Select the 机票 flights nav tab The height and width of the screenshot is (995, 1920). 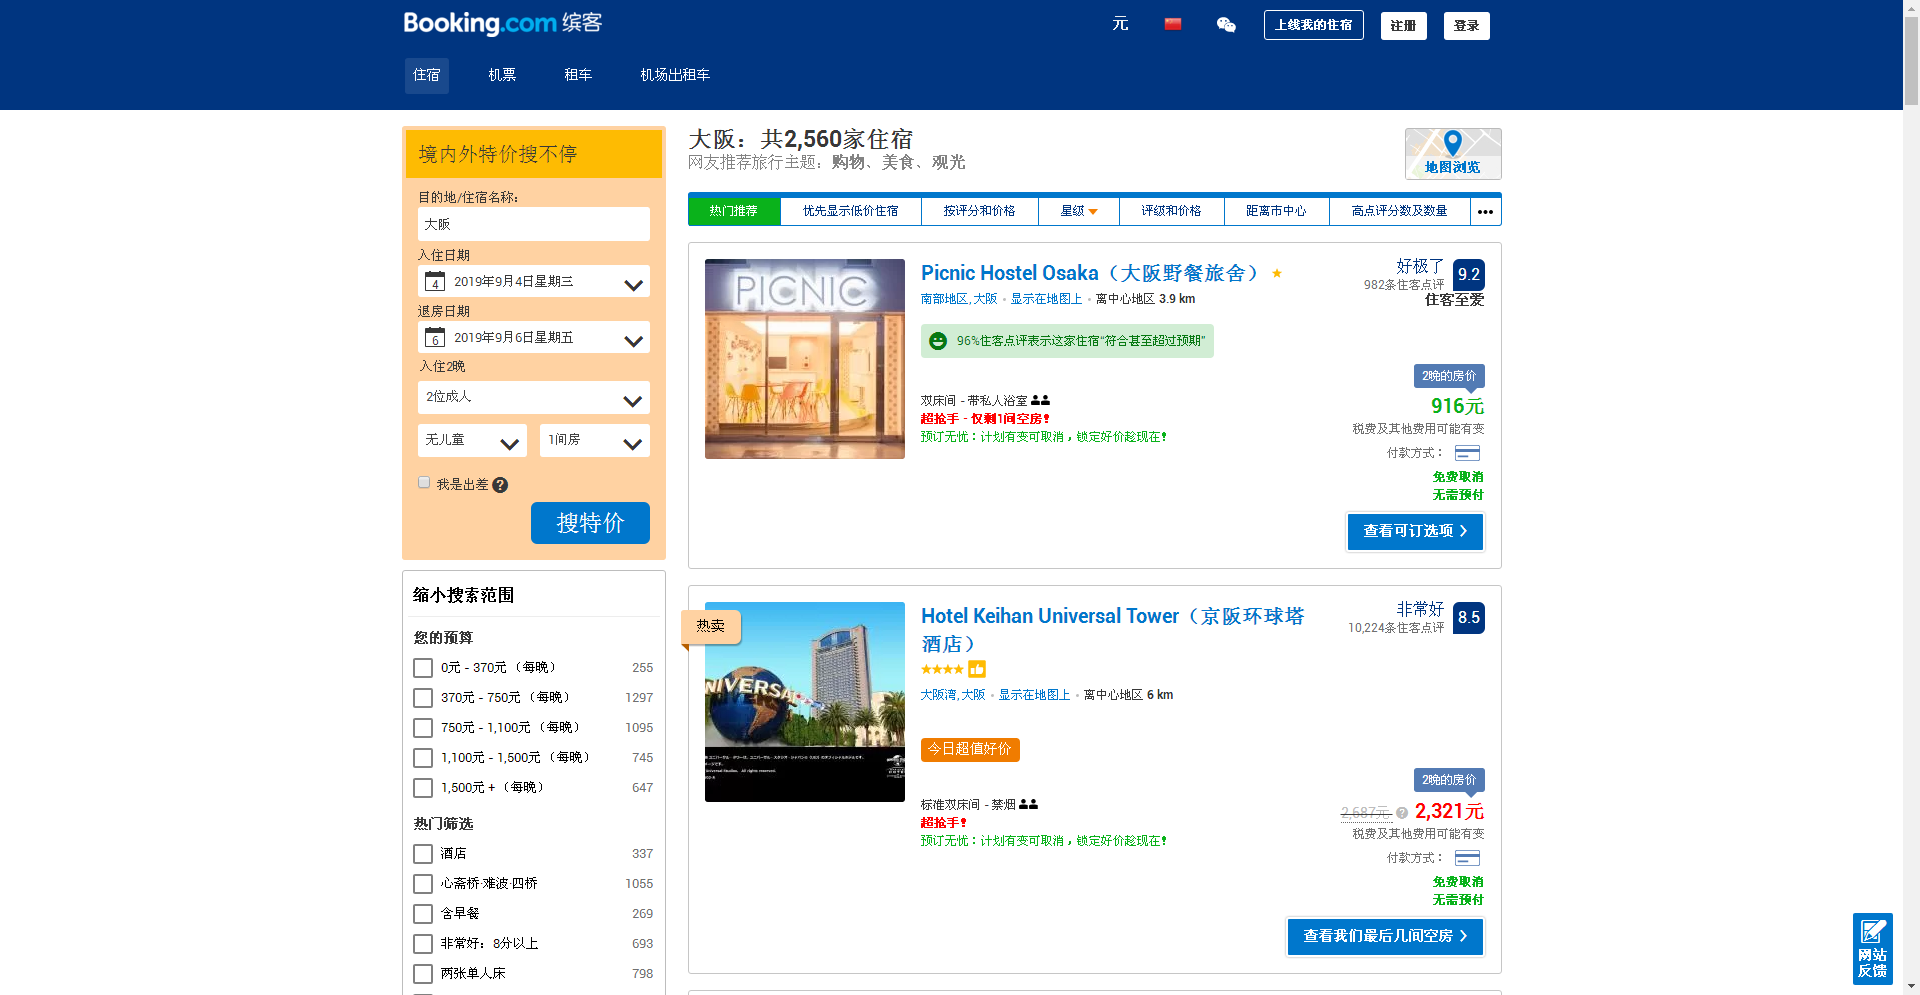(502, 75)
